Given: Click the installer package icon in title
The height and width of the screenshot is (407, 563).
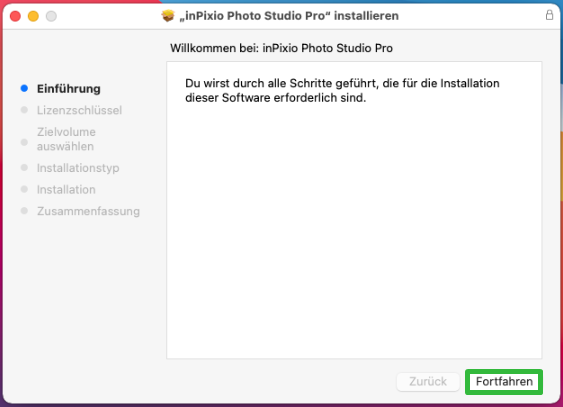Looking at the screenshot, I should (x=168, y=16).
